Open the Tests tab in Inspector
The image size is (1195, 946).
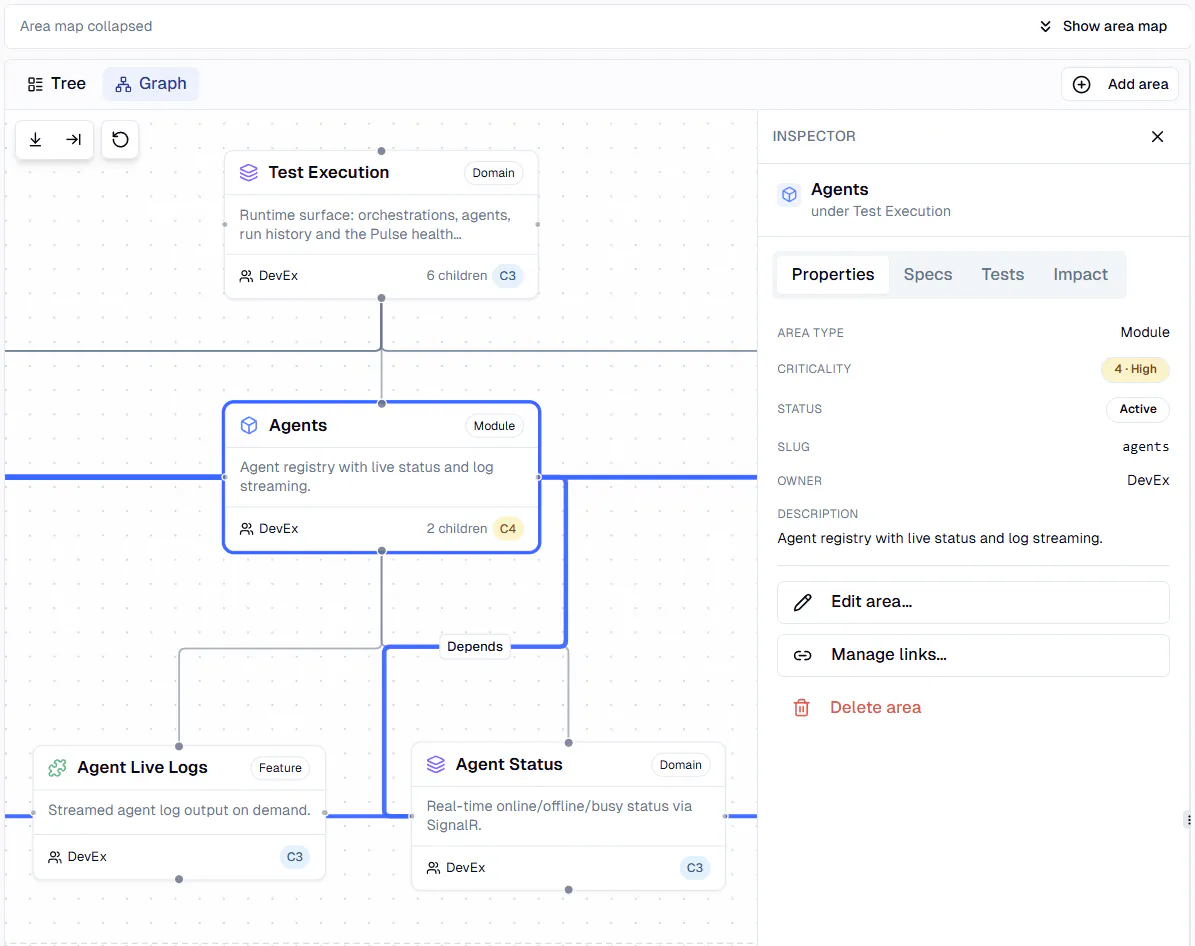coord(1002,274)
